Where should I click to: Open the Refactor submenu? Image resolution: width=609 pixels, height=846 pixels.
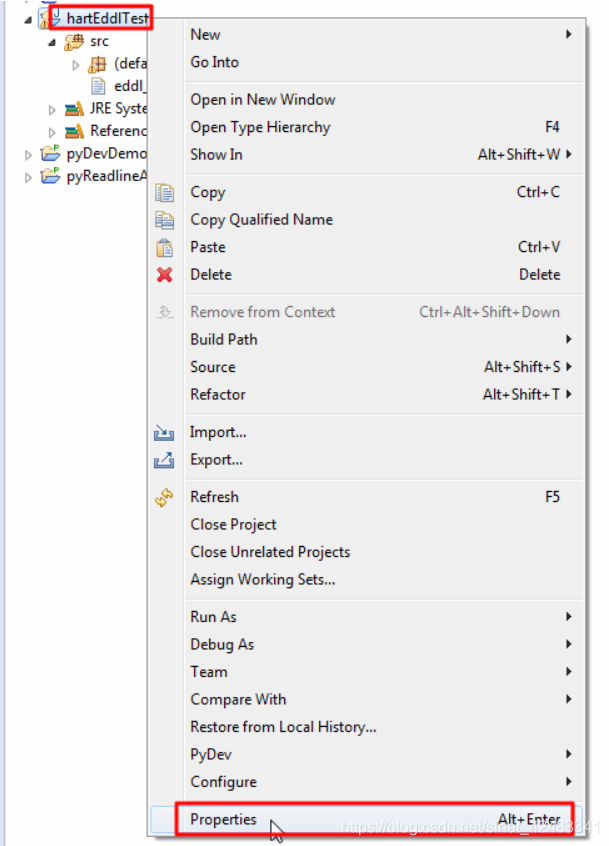(384, 394)
